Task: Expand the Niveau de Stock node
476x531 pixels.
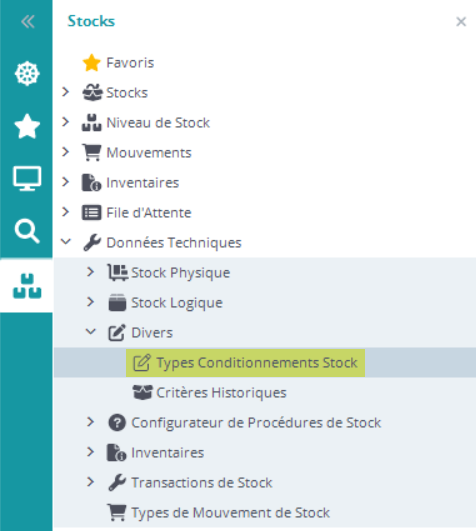Action: coord(66,122)
